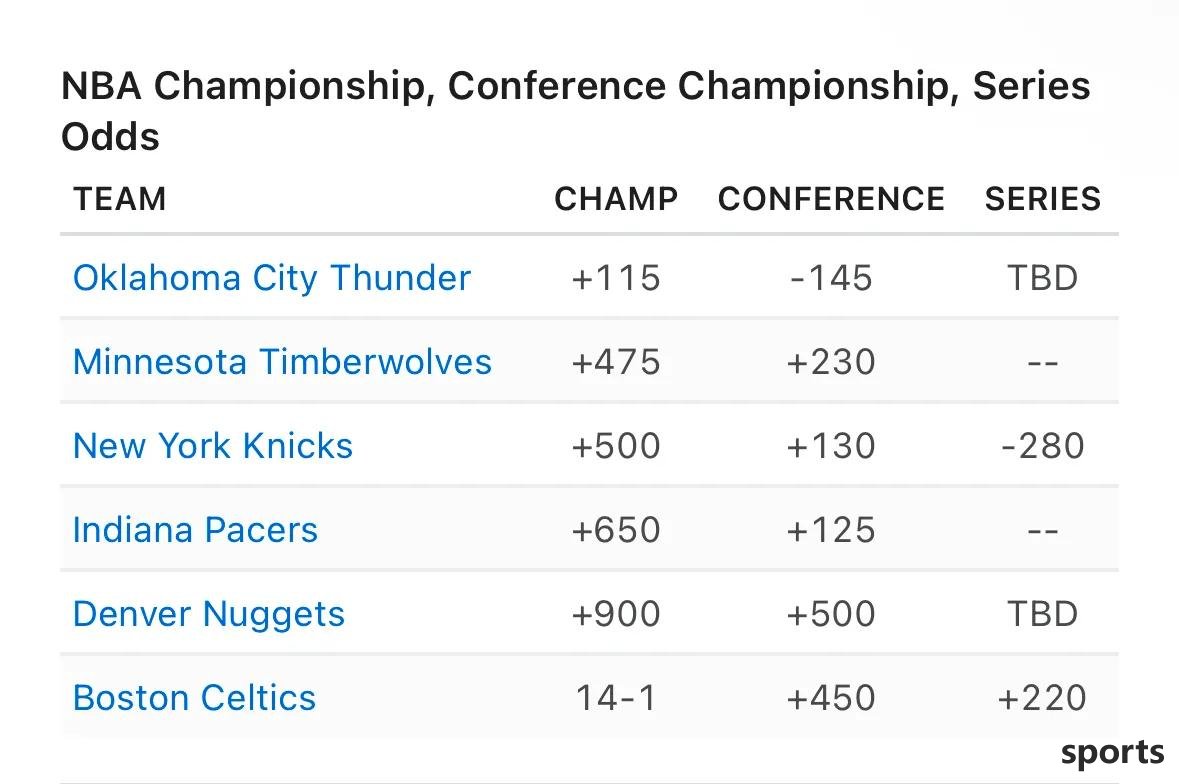1179x784 pixels.
Task: Open the New York Knicks team link
Action: tap(213, 446)
